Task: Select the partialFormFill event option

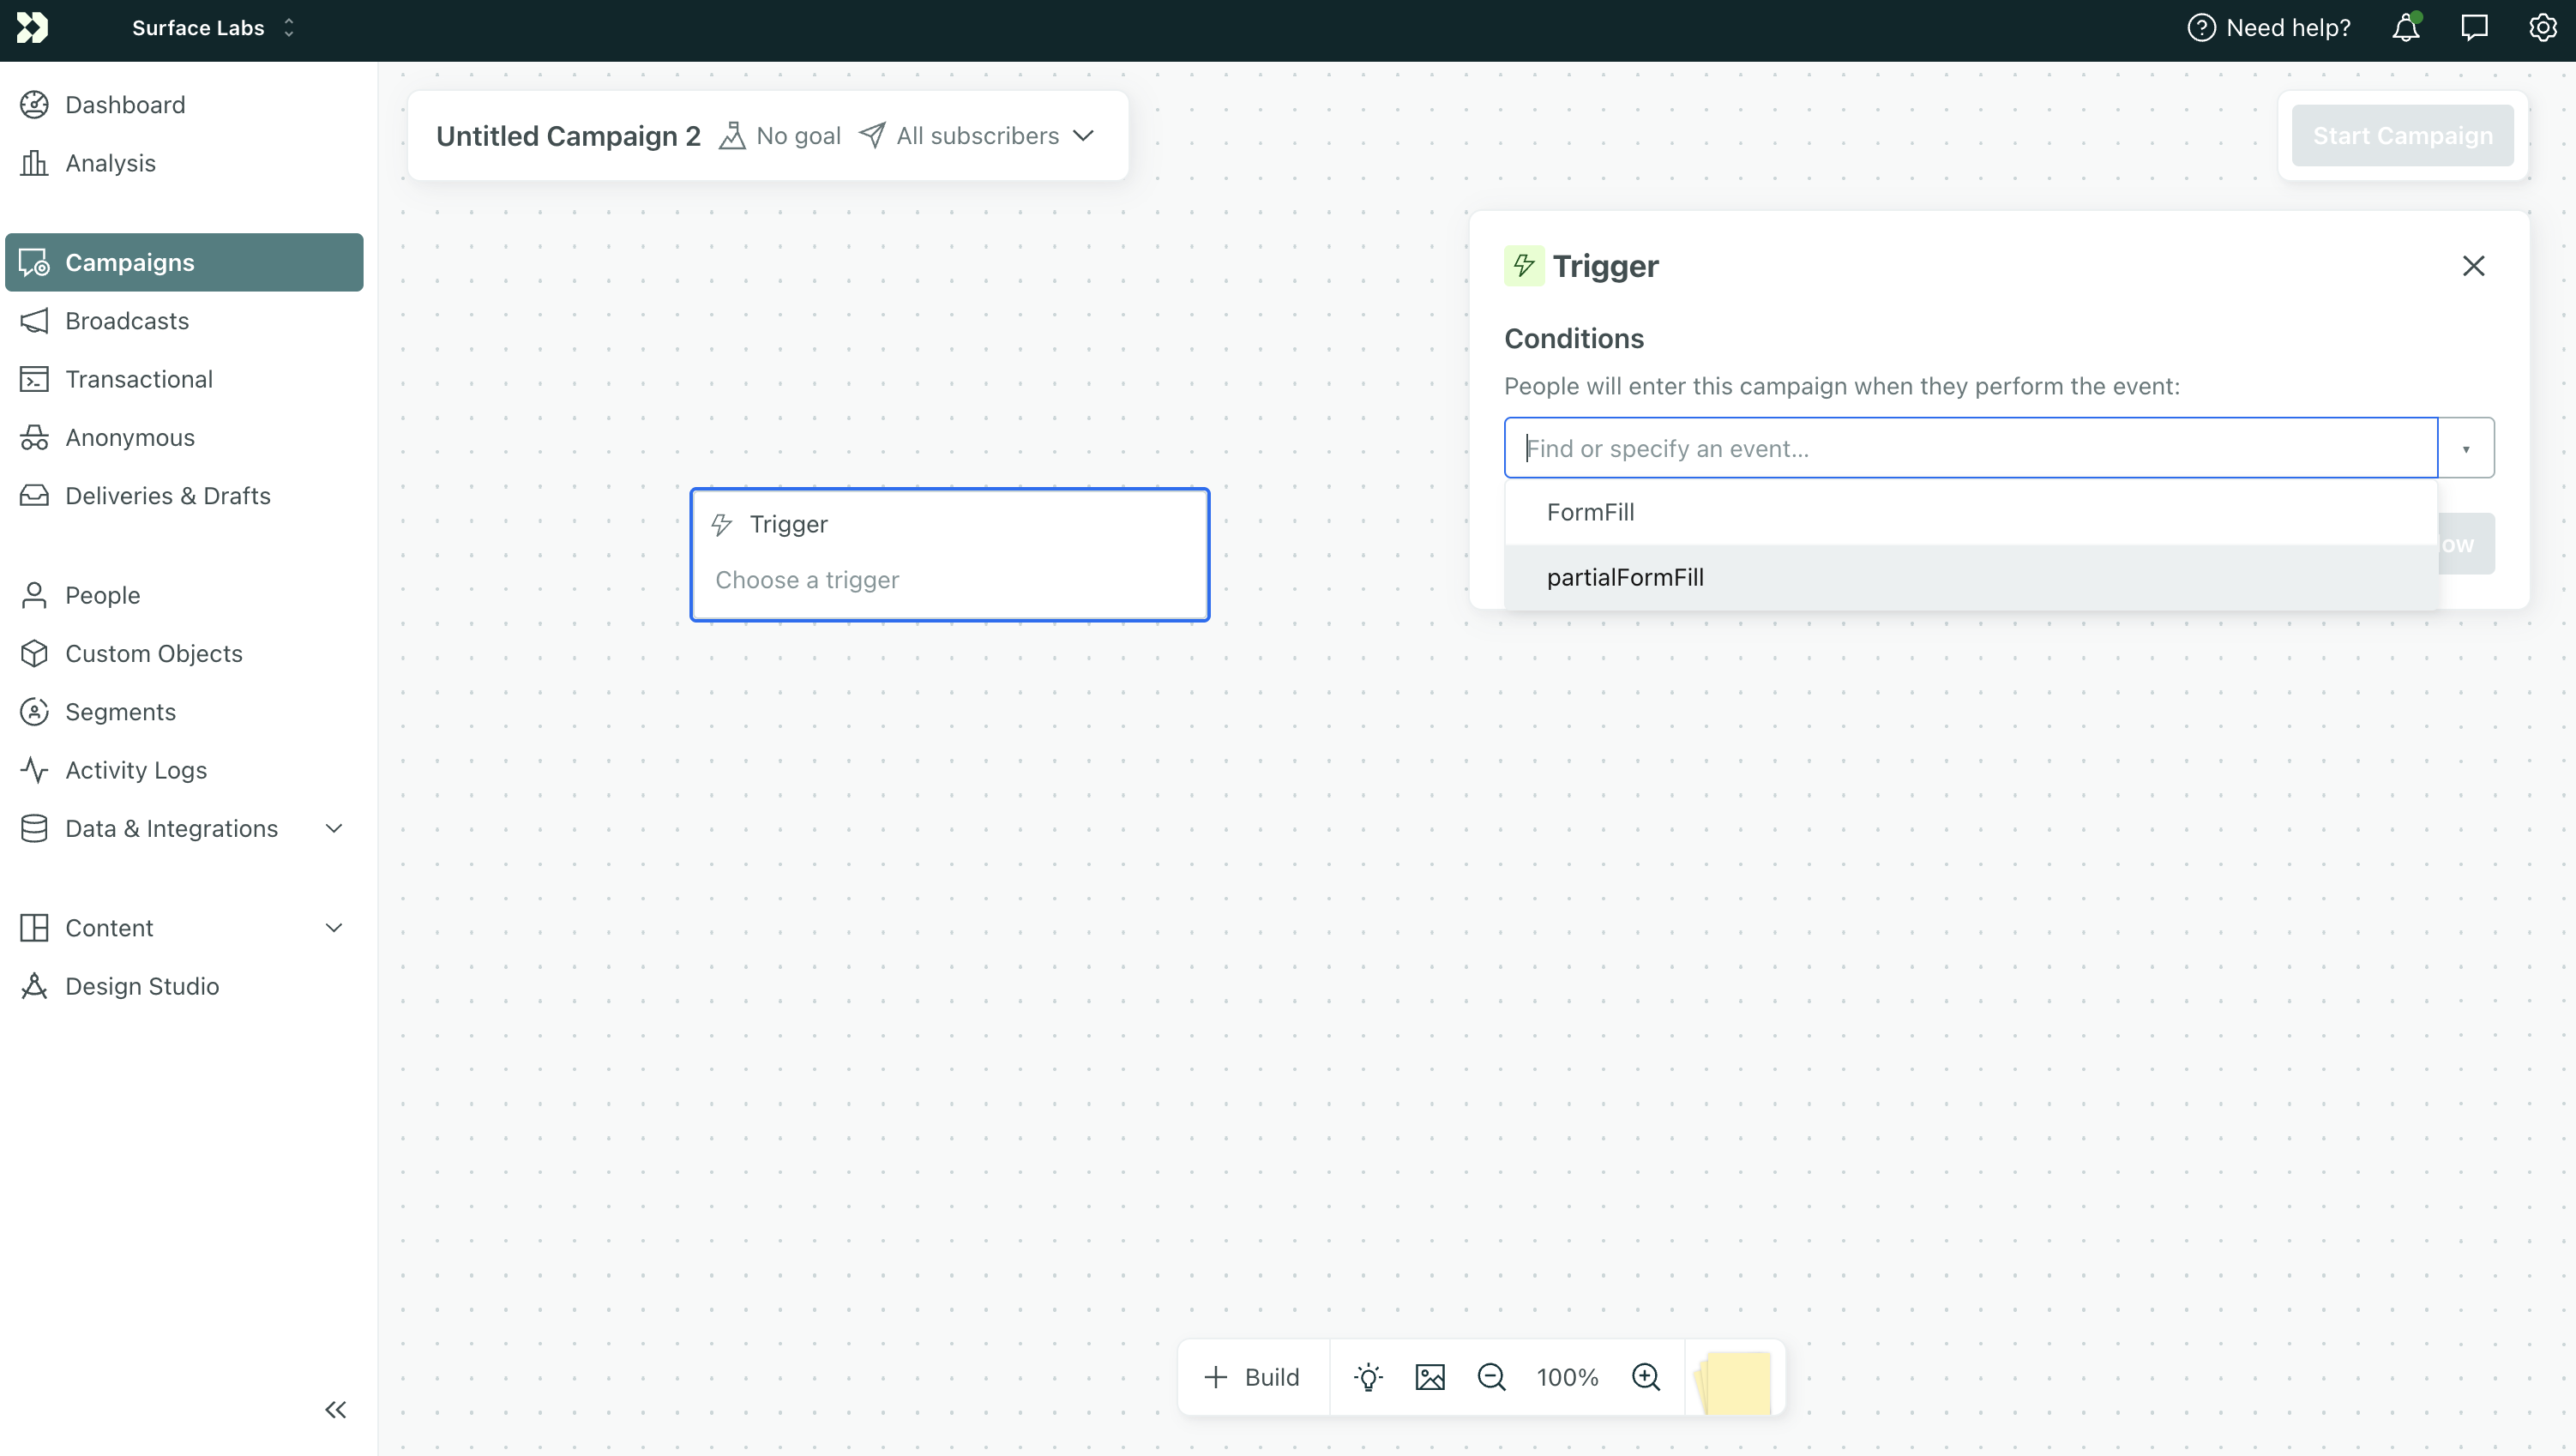Action: pos(1625,577)
